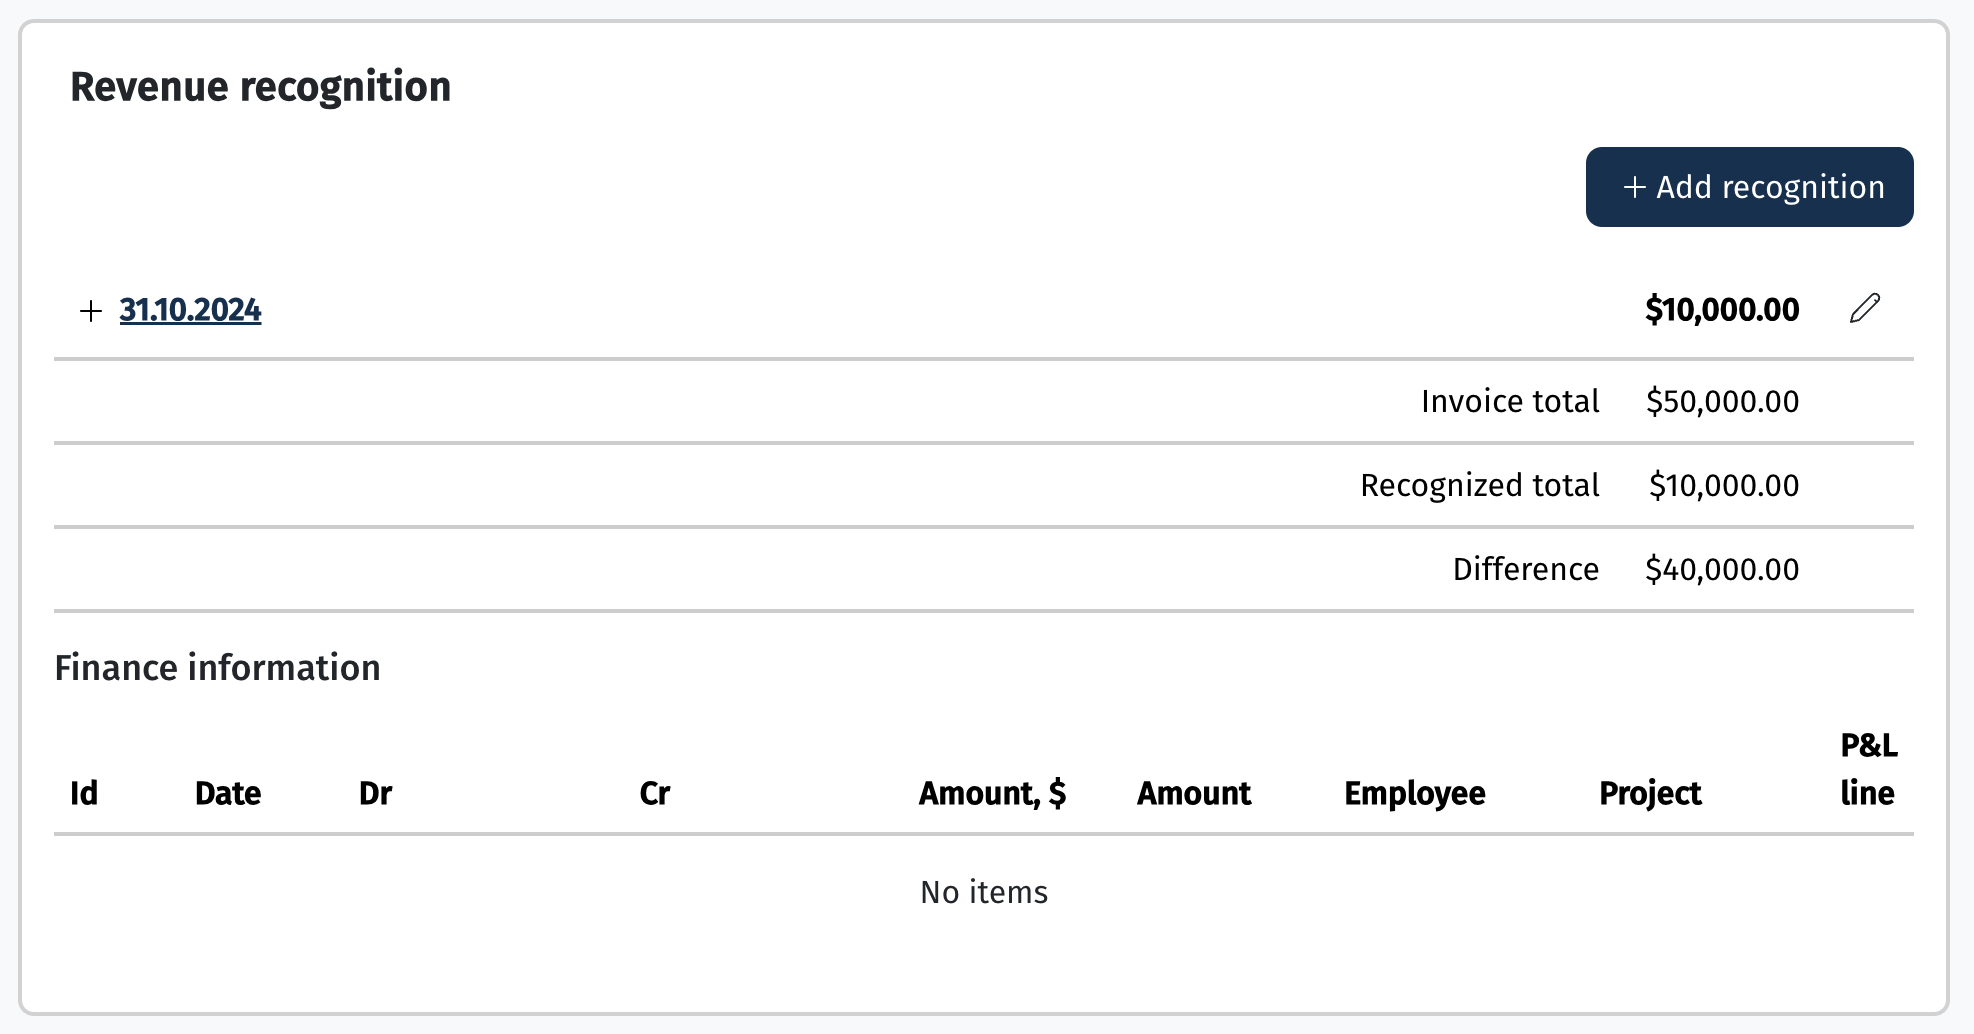Click the Cr column header
The width and height of the screenshot is (1974, 1034).
point(655,793)
